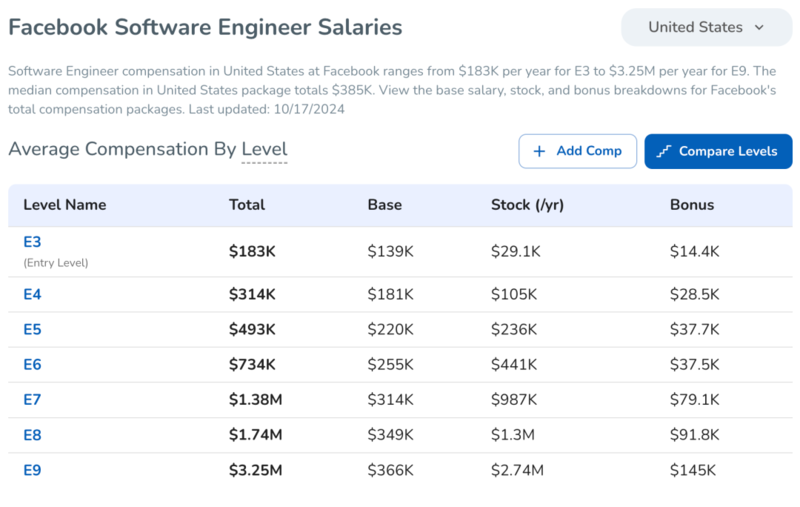
Task: Click the Stock (/yr) column header
Action: pyautogui.click(x=528, y=205)
